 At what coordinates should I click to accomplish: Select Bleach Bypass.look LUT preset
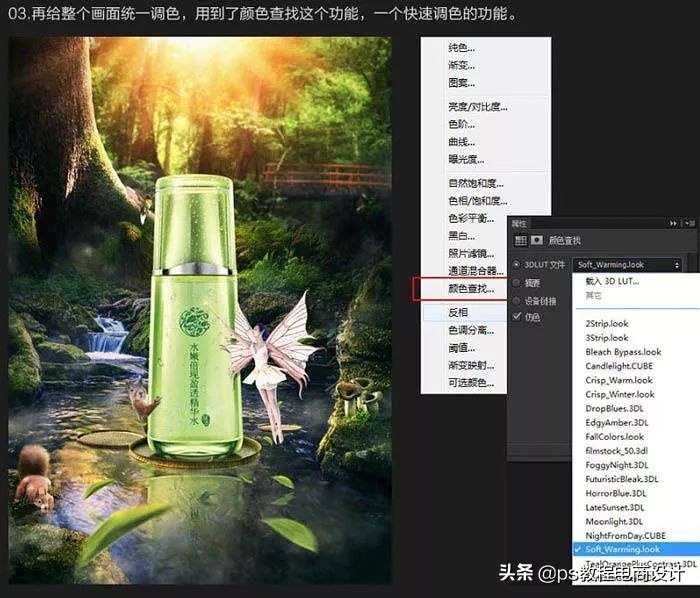(x=623, y=352)
